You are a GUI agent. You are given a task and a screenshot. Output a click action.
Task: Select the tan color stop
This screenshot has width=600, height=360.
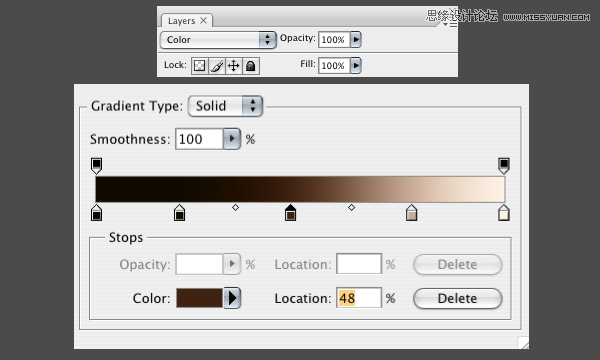[x=411, y=213]
